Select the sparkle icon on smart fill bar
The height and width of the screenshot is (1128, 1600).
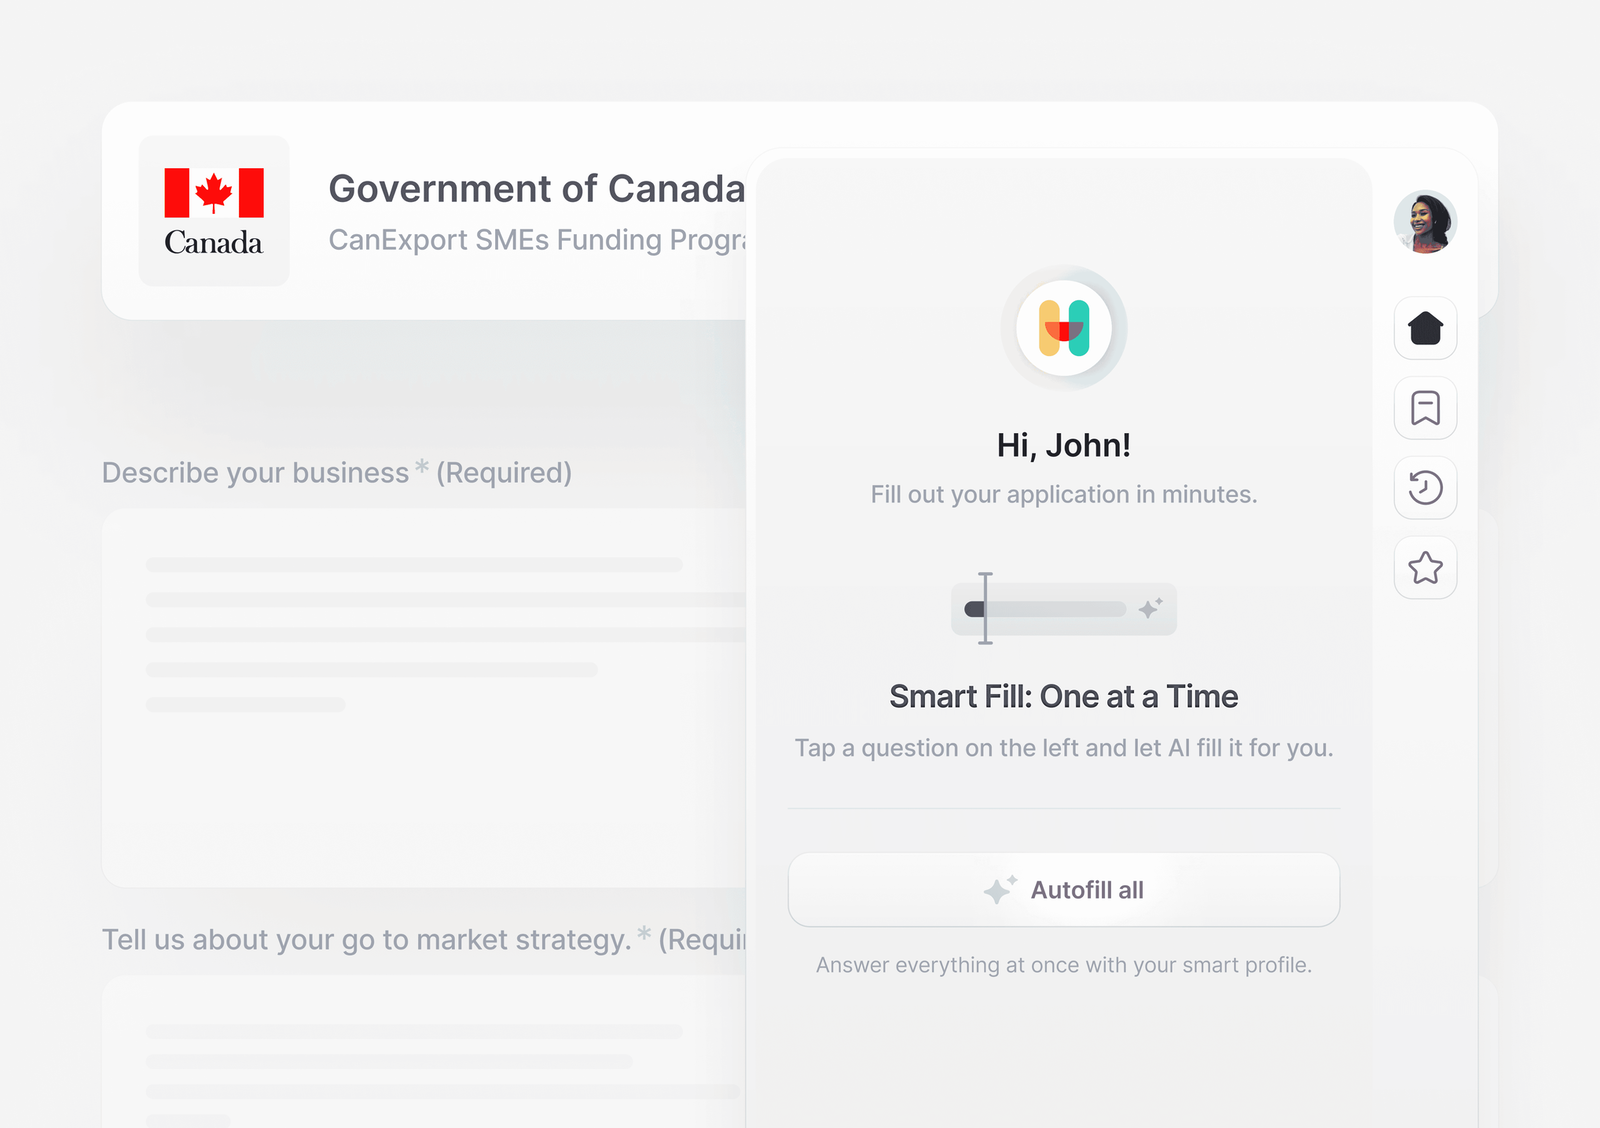tap(1150, 608)
